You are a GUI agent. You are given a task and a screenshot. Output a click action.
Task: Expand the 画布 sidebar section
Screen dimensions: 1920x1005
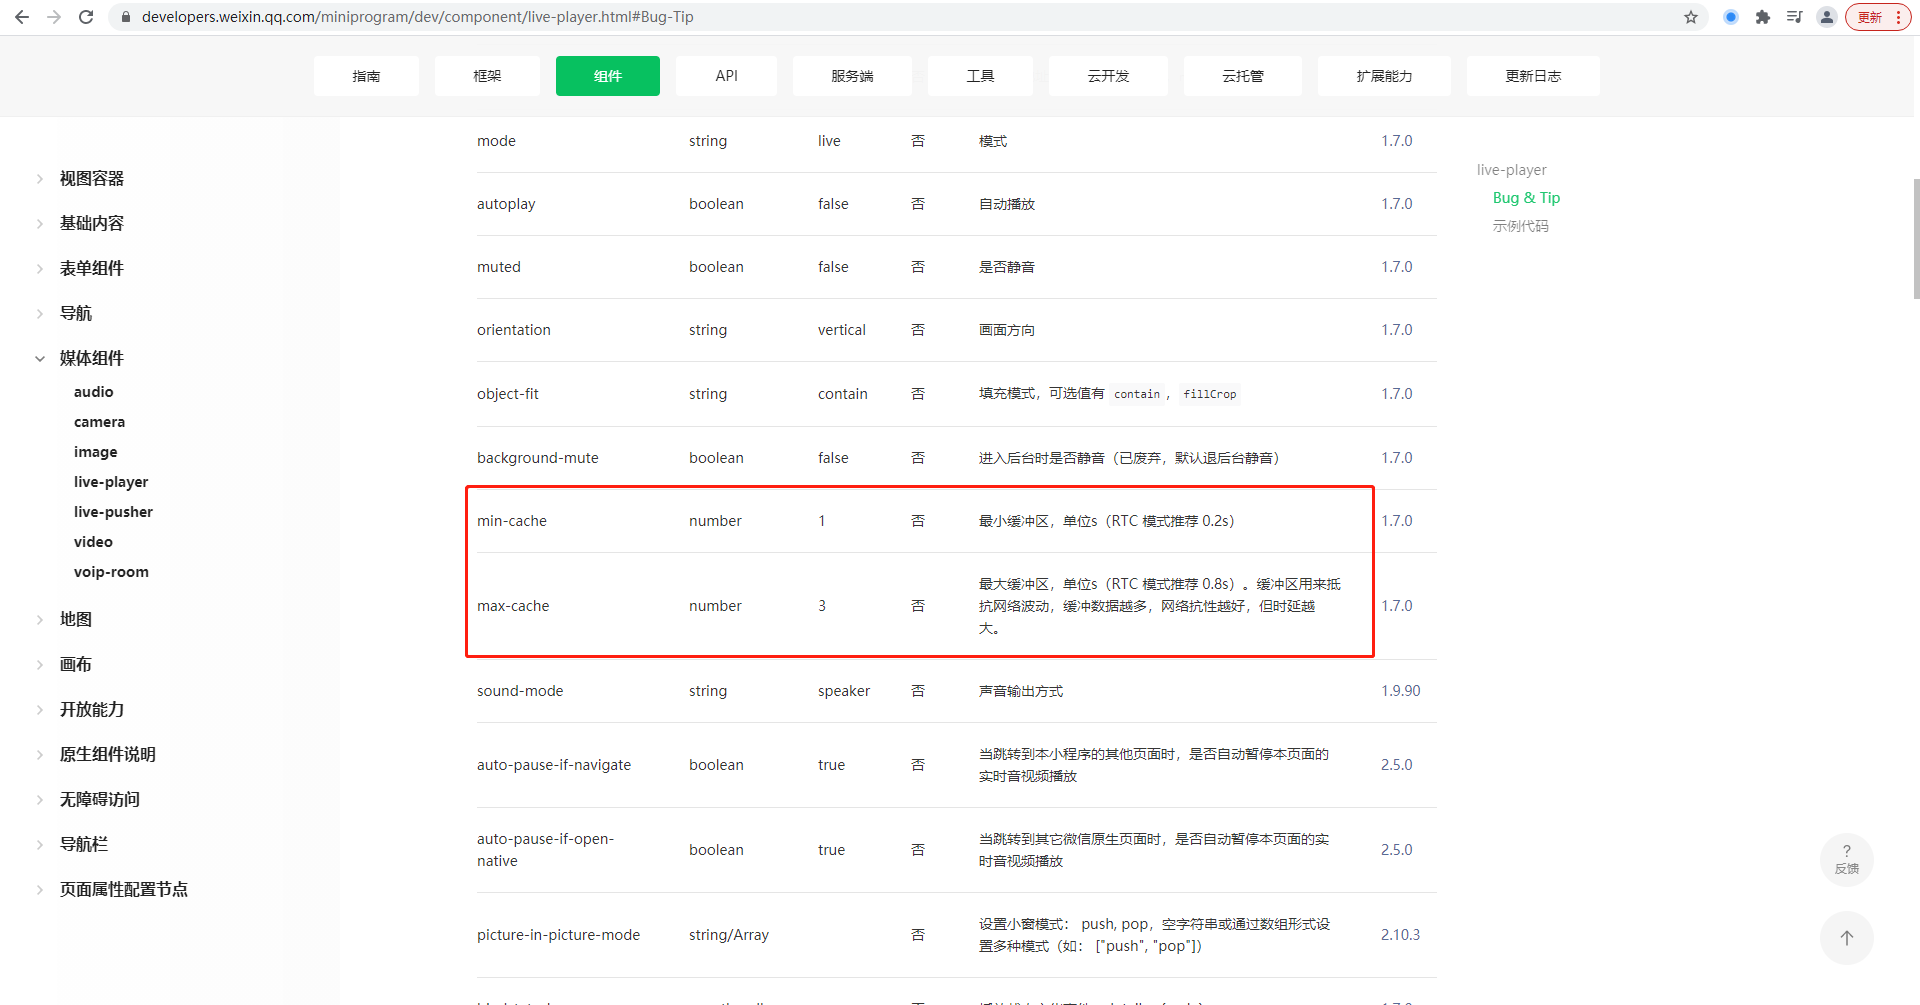pos(76,665)
